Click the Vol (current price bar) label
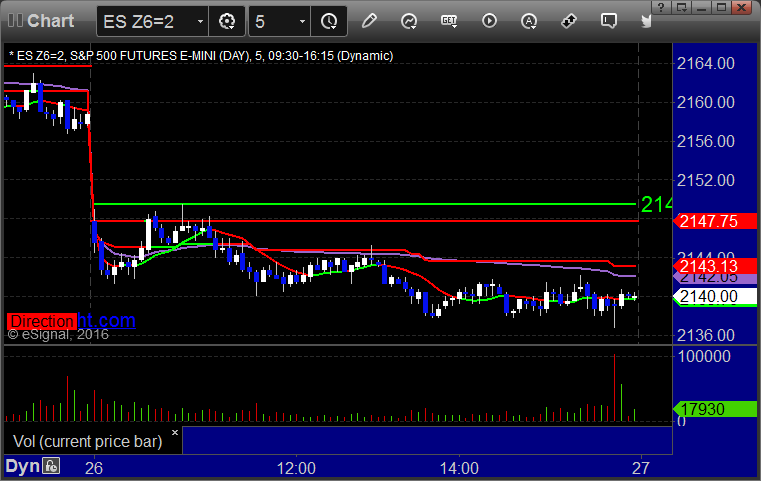The width and height of the screenshot is (761, 481). tap(87, 441)
